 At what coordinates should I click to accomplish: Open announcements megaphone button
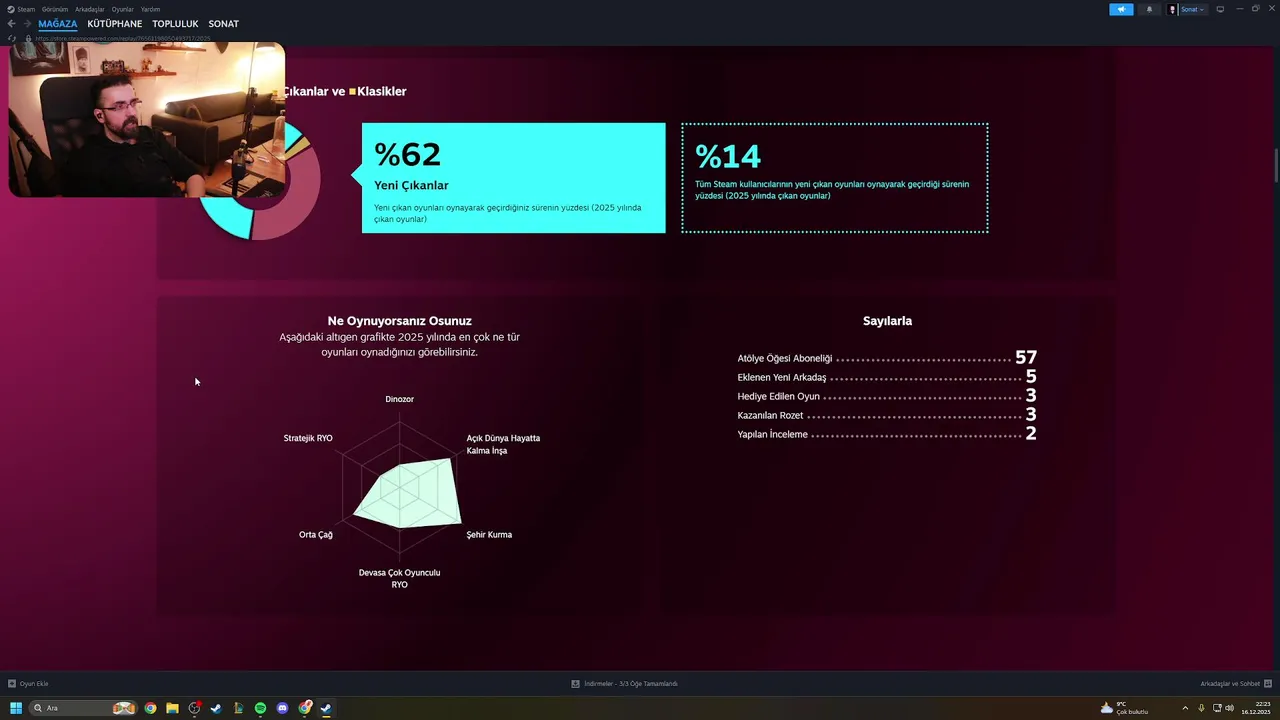1121,9
